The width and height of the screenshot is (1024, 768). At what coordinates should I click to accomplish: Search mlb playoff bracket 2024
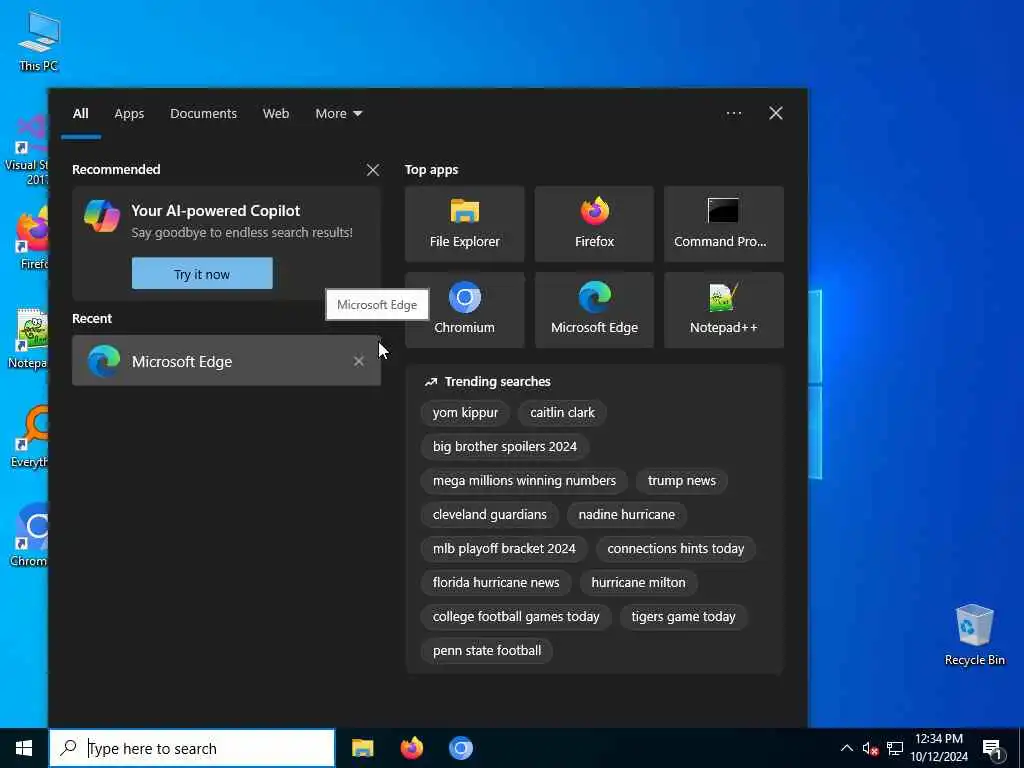504,549
